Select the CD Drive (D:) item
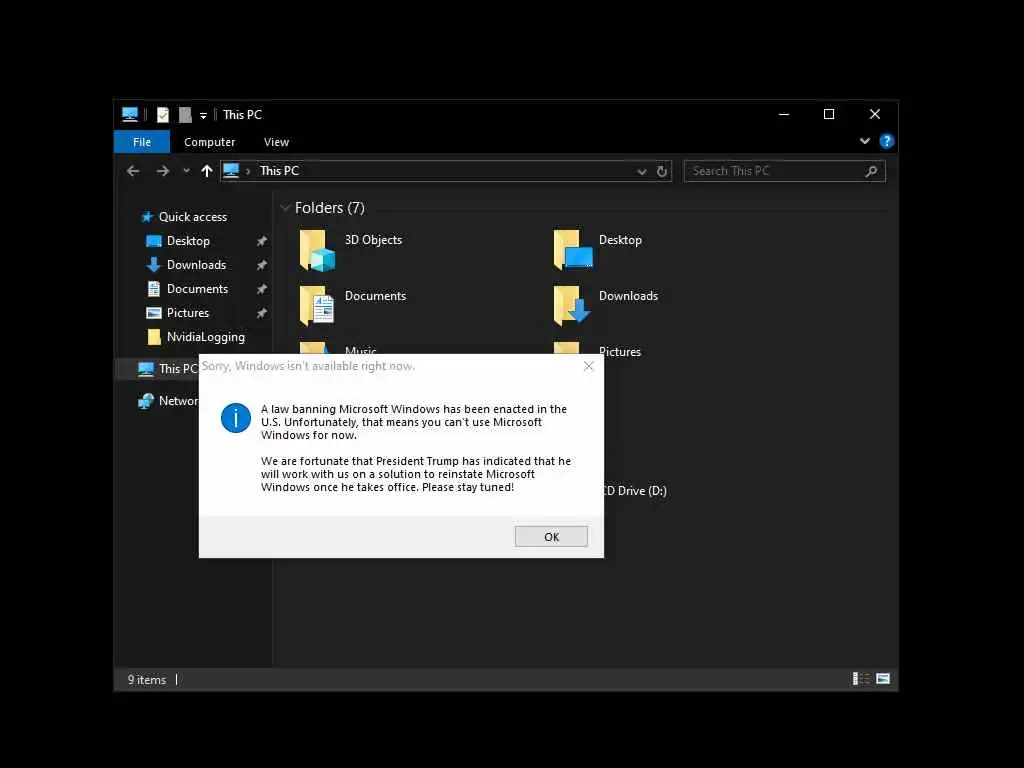The image size is (1024, 768). click(635, 490)
